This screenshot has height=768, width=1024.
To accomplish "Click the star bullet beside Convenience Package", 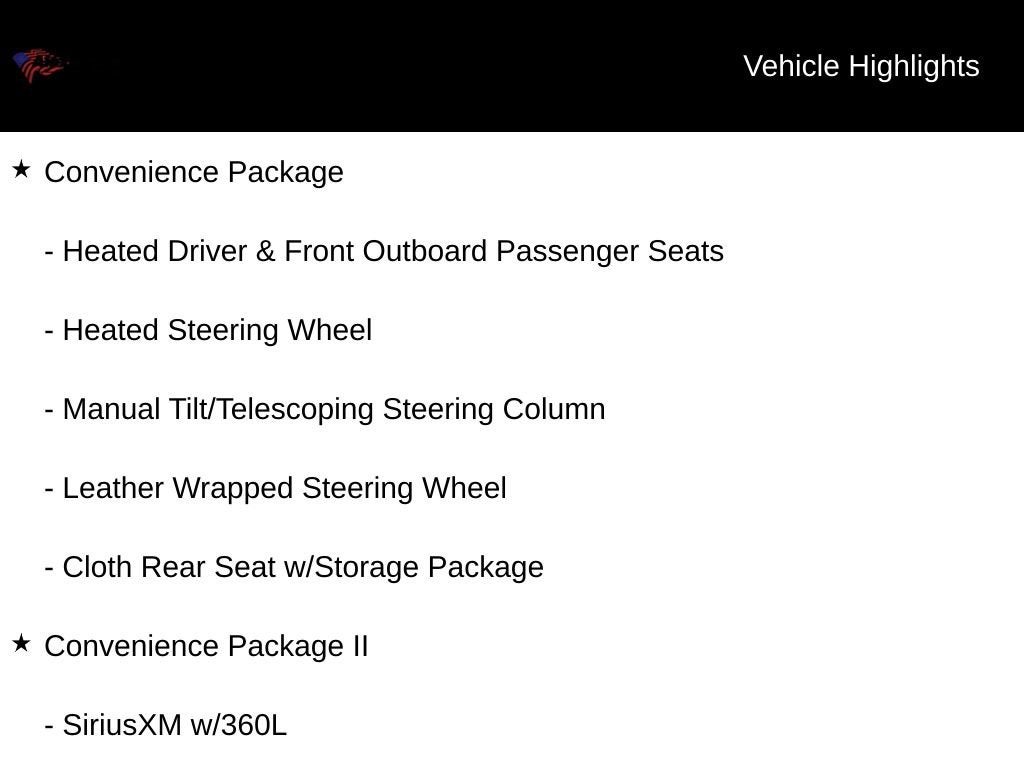I will (21, 170).
